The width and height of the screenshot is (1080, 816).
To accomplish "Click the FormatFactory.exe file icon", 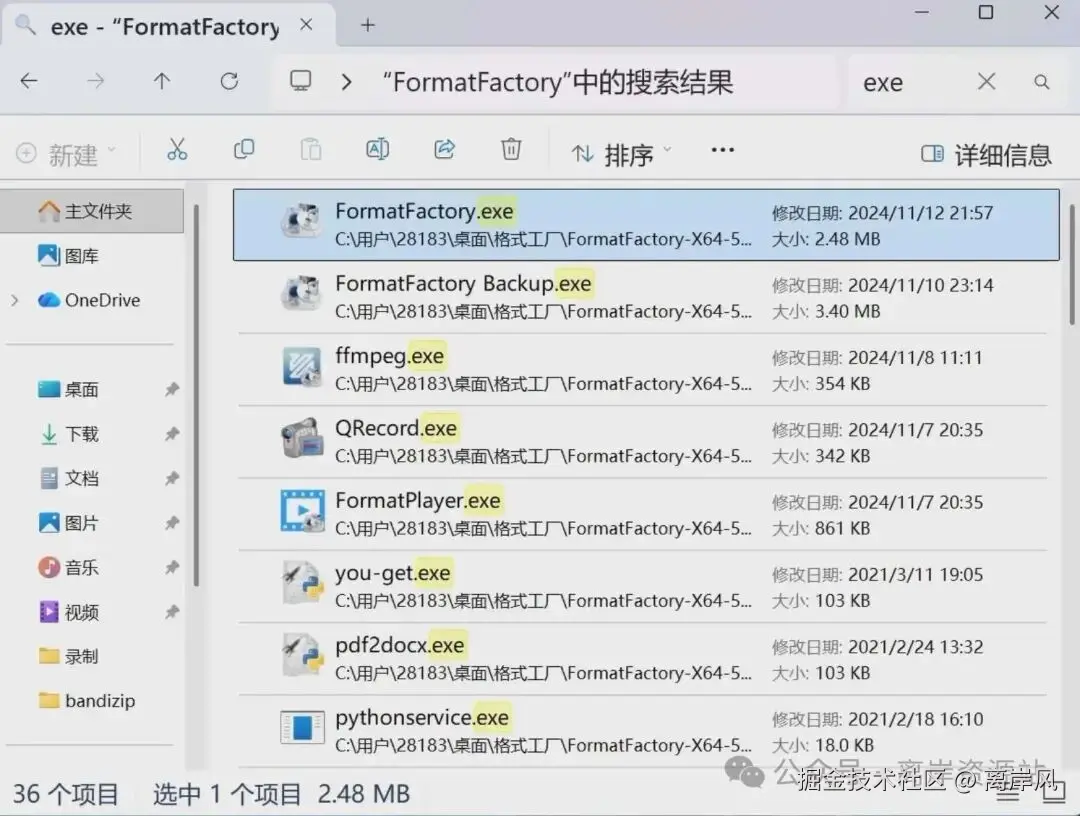I will [x=302, y=222].
